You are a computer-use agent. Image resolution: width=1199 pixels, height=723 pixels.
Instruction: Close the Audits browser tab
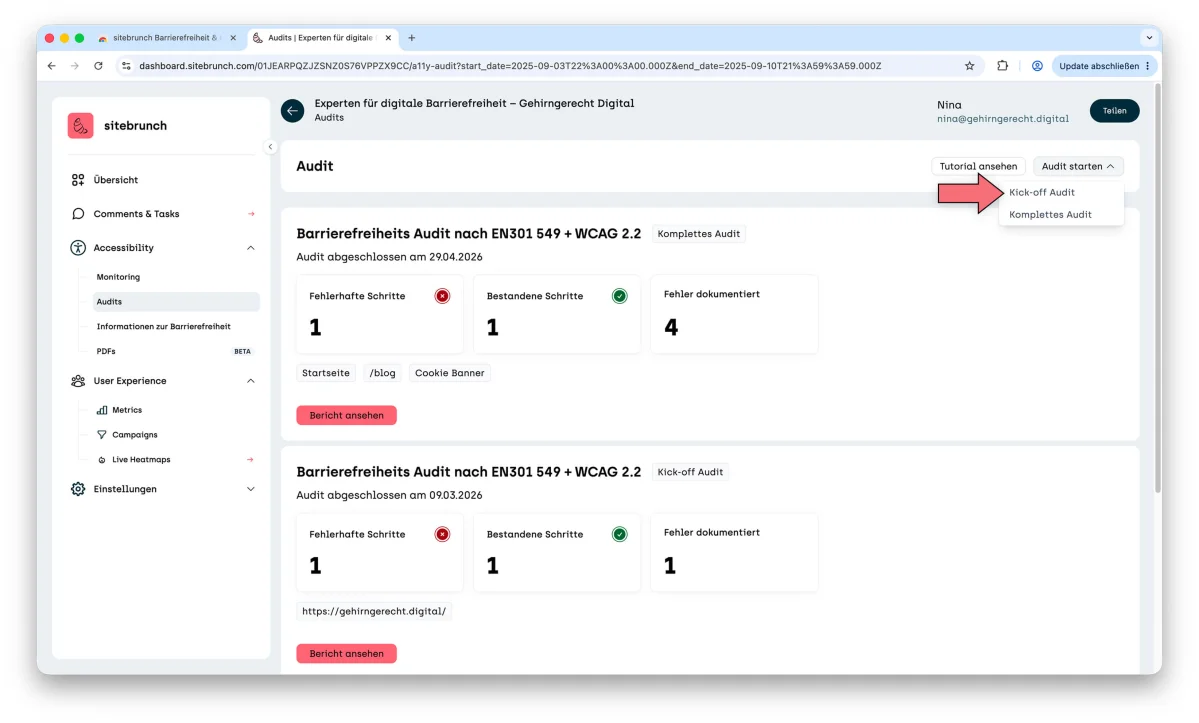pyautogui.click(x=388, y=37)
